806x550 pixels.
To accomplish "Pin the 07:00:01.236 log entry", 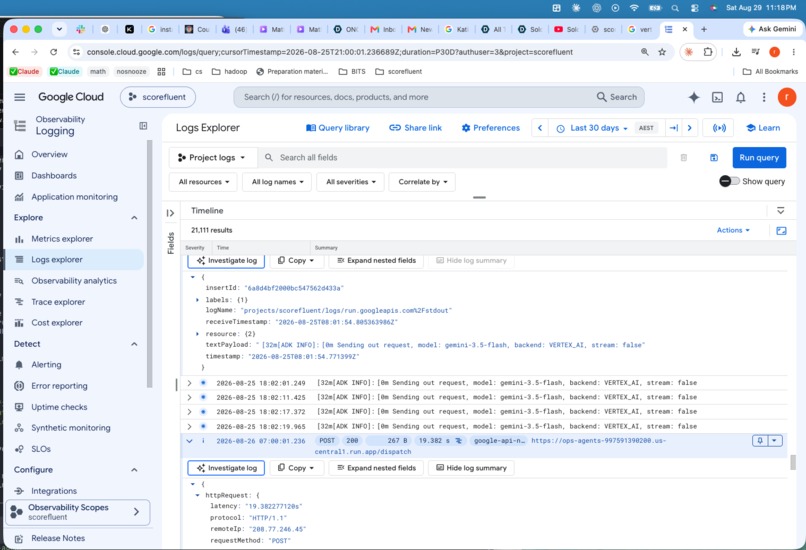I will (x=760, y=441).
